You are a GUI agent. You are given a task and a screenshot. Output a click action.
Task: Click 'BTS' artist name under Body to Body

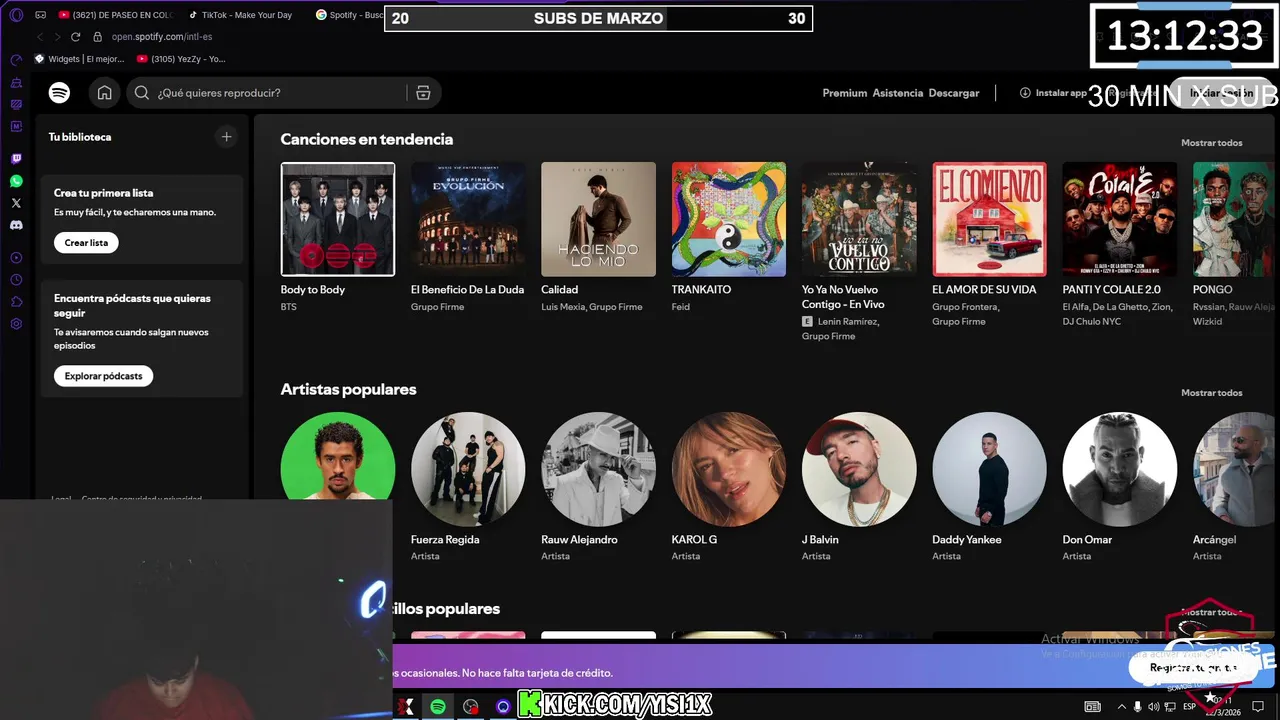(x=288, y=307)
